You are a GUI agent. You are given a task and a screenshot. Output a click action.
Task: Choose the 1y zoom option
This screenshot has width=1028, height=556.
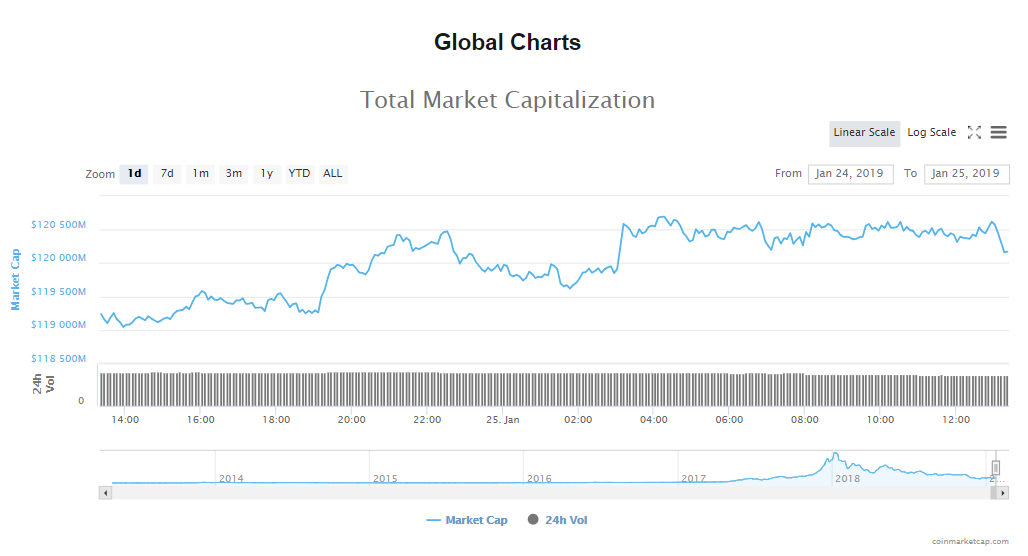point(266,174)
